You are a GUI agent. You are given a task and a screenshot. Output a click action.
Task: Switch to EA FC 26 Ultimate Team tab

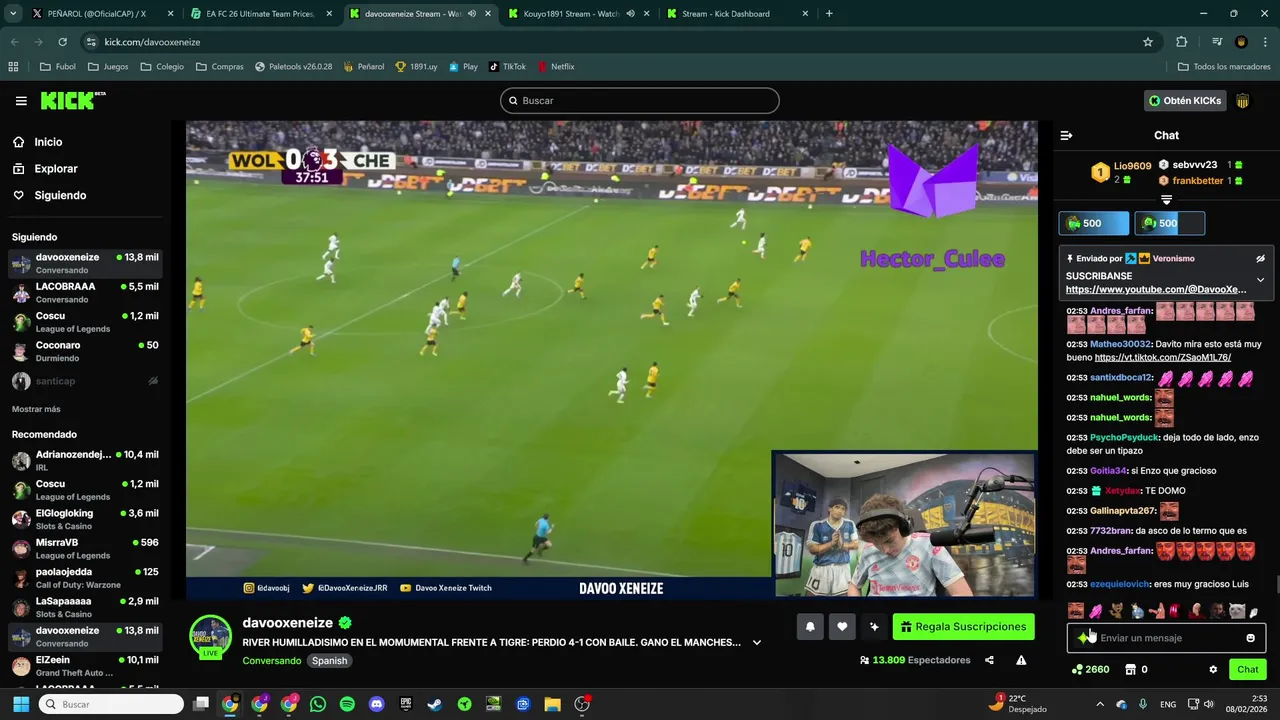260,14
